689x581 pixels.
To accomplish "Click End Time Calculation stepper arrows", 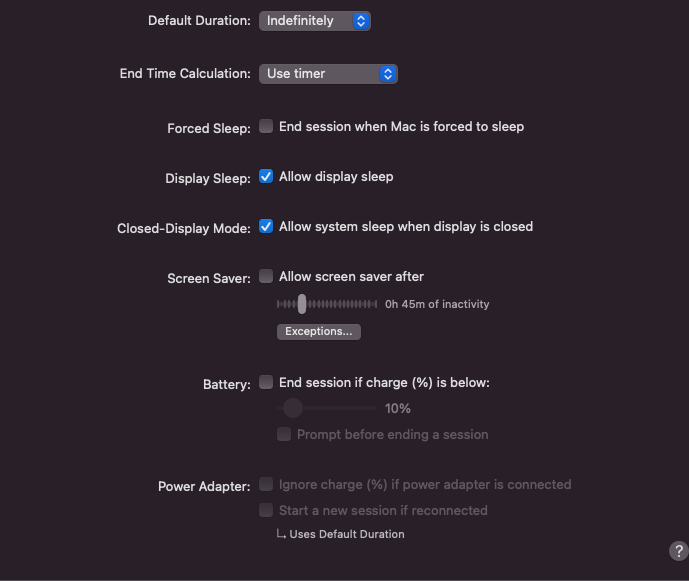I will 388,74.
